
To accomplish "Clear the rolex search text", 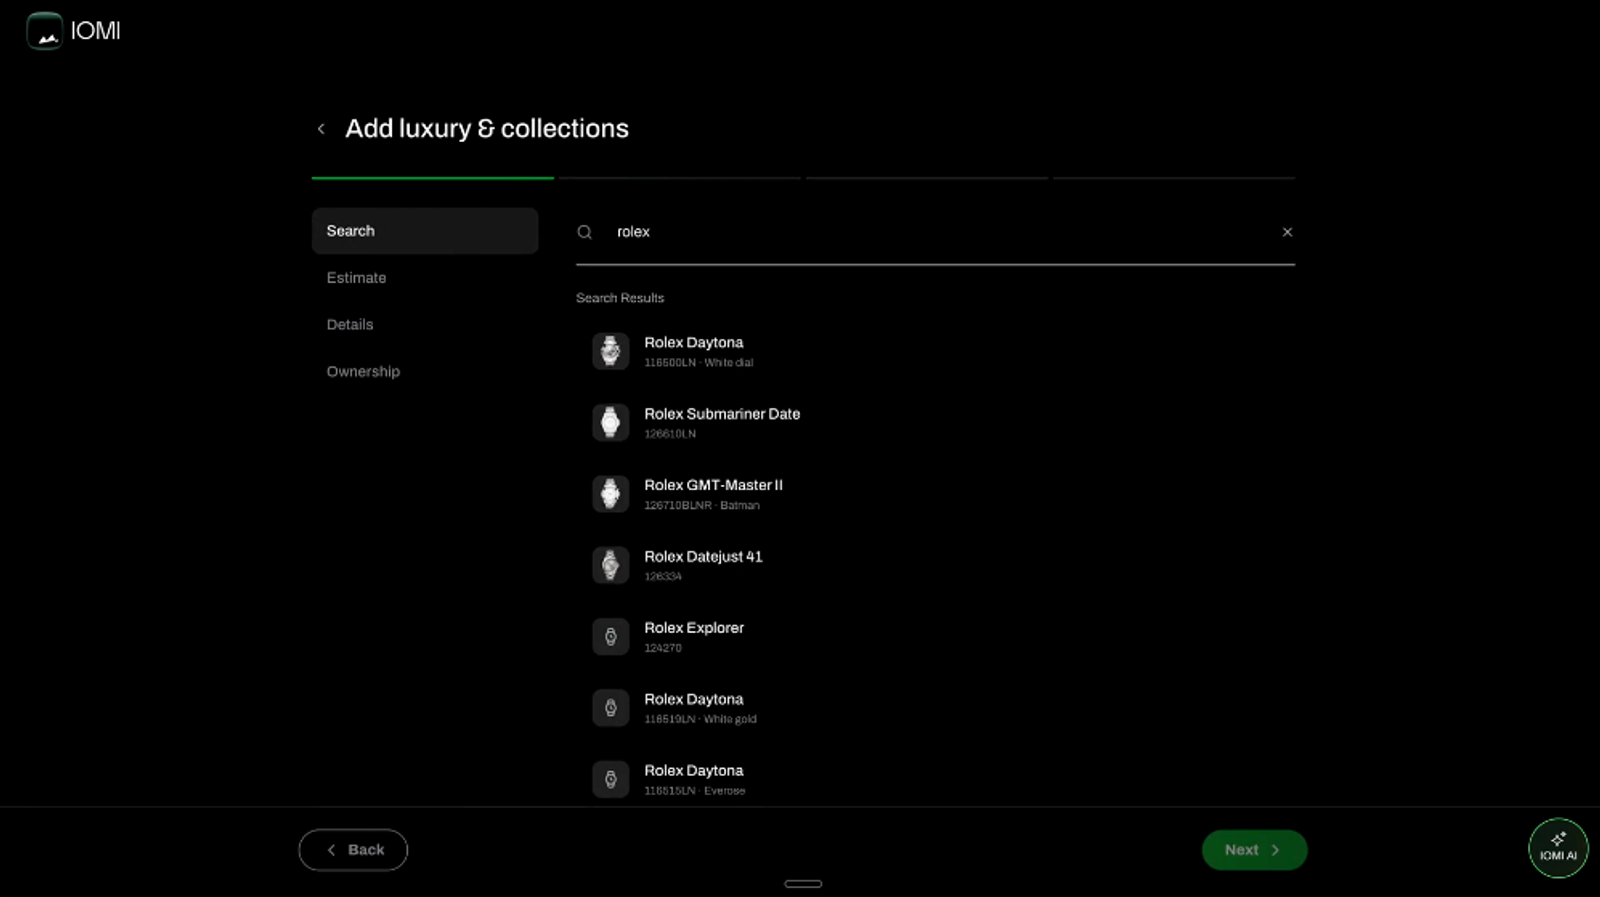I will (1287, 232).
